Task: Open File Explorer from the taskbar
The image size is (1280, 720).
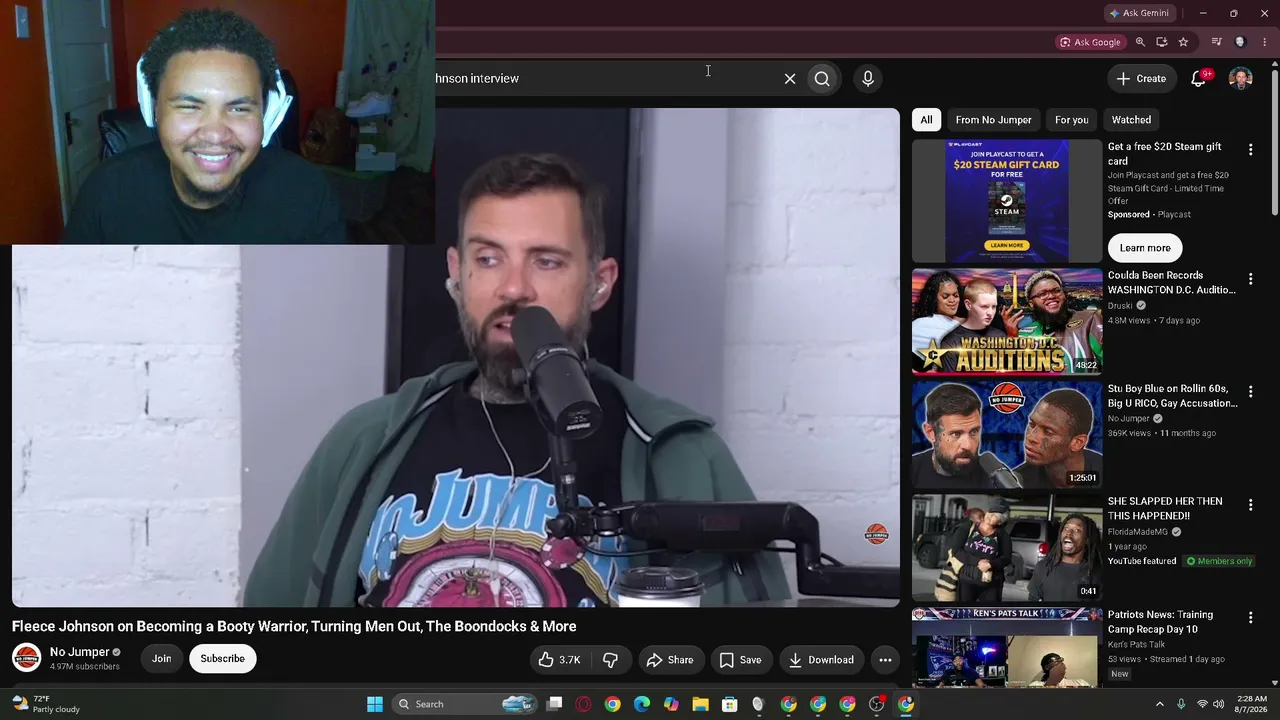Action: tap(700, 704)
